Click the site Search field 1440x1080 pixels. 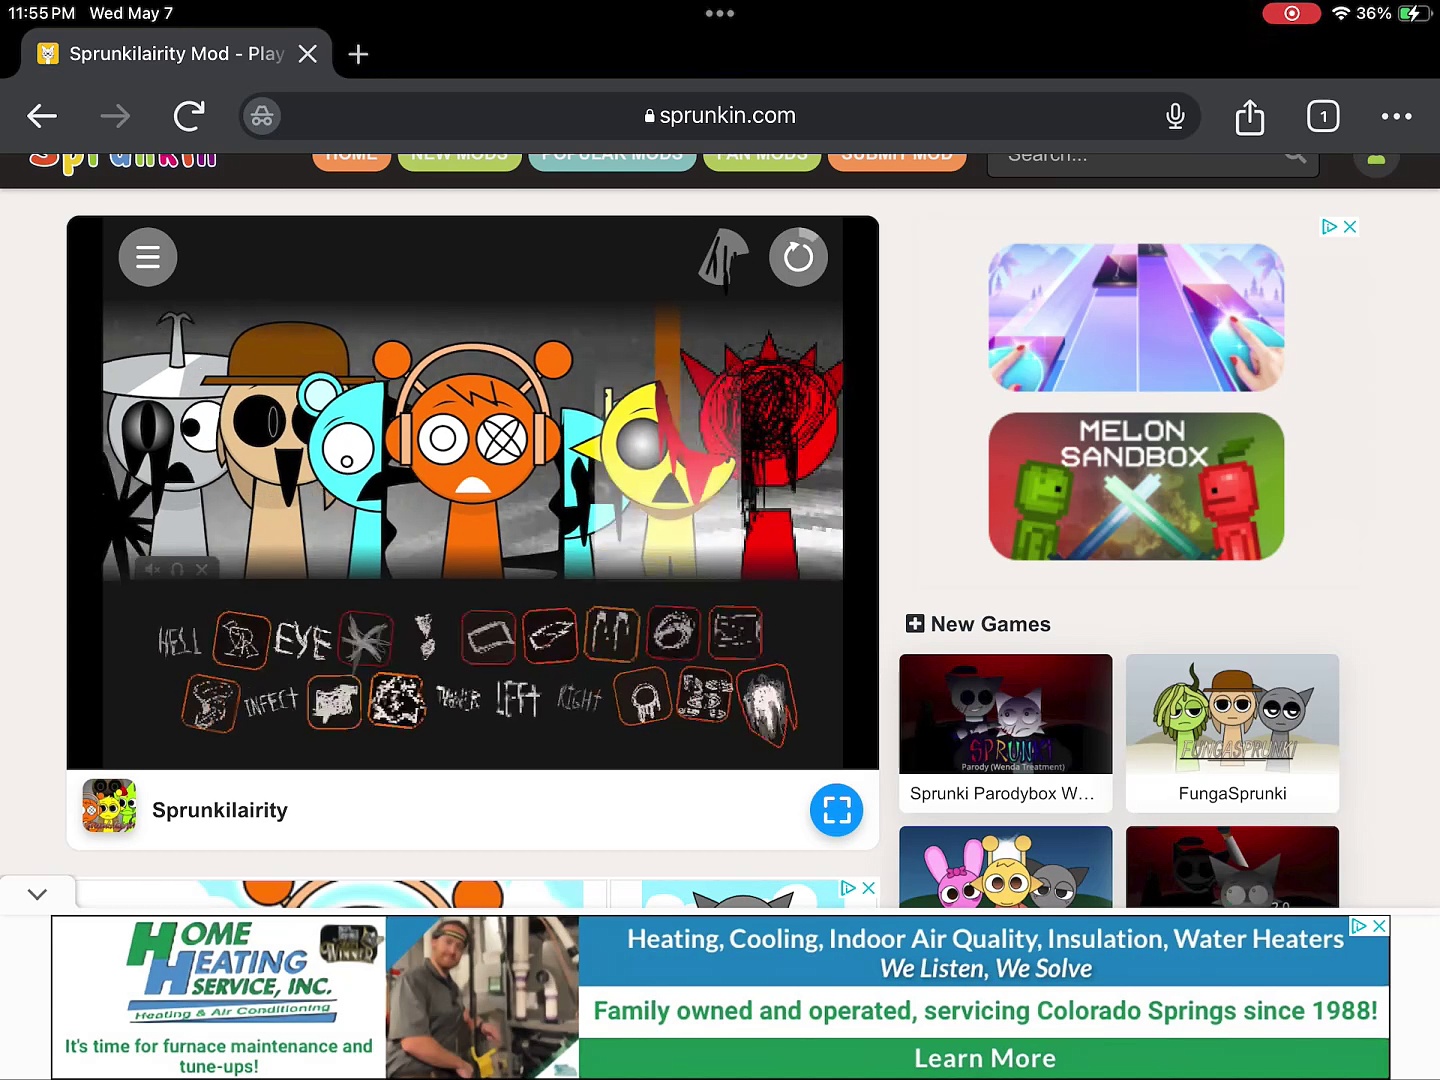(1153, 160)
